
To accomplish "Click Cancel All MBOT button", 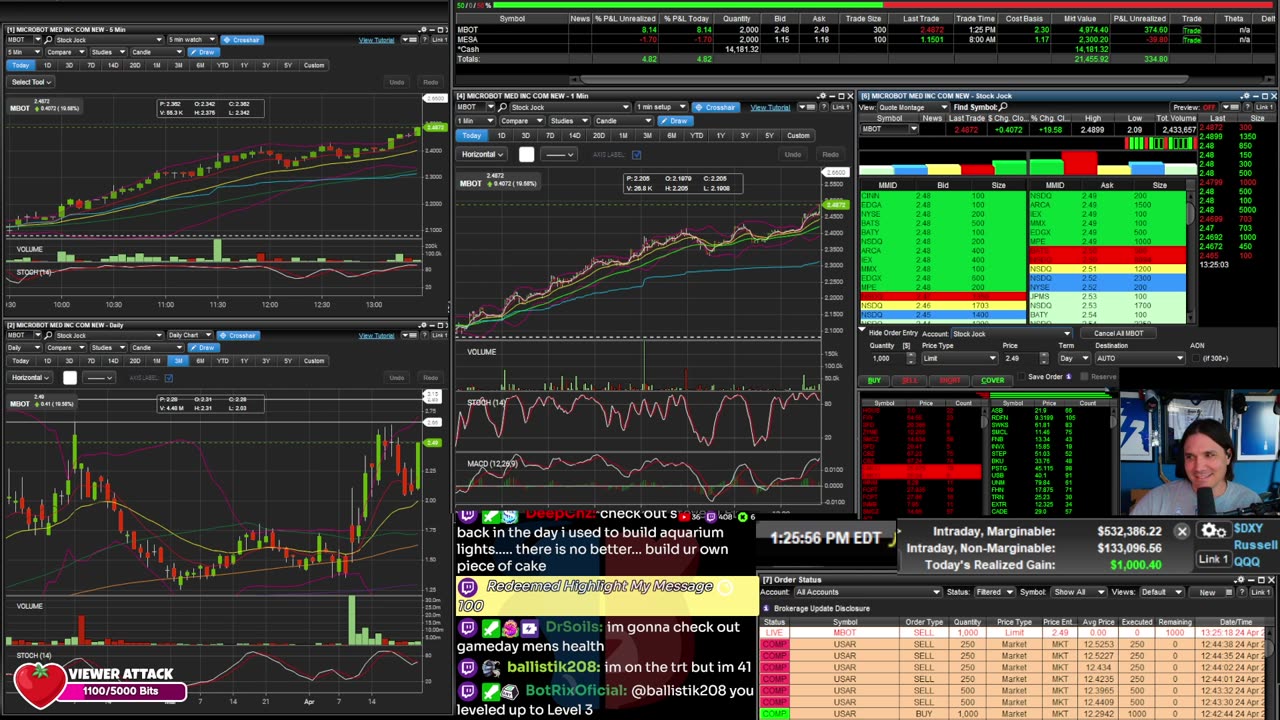I will pyautogui.click(x=1118, y=334).
